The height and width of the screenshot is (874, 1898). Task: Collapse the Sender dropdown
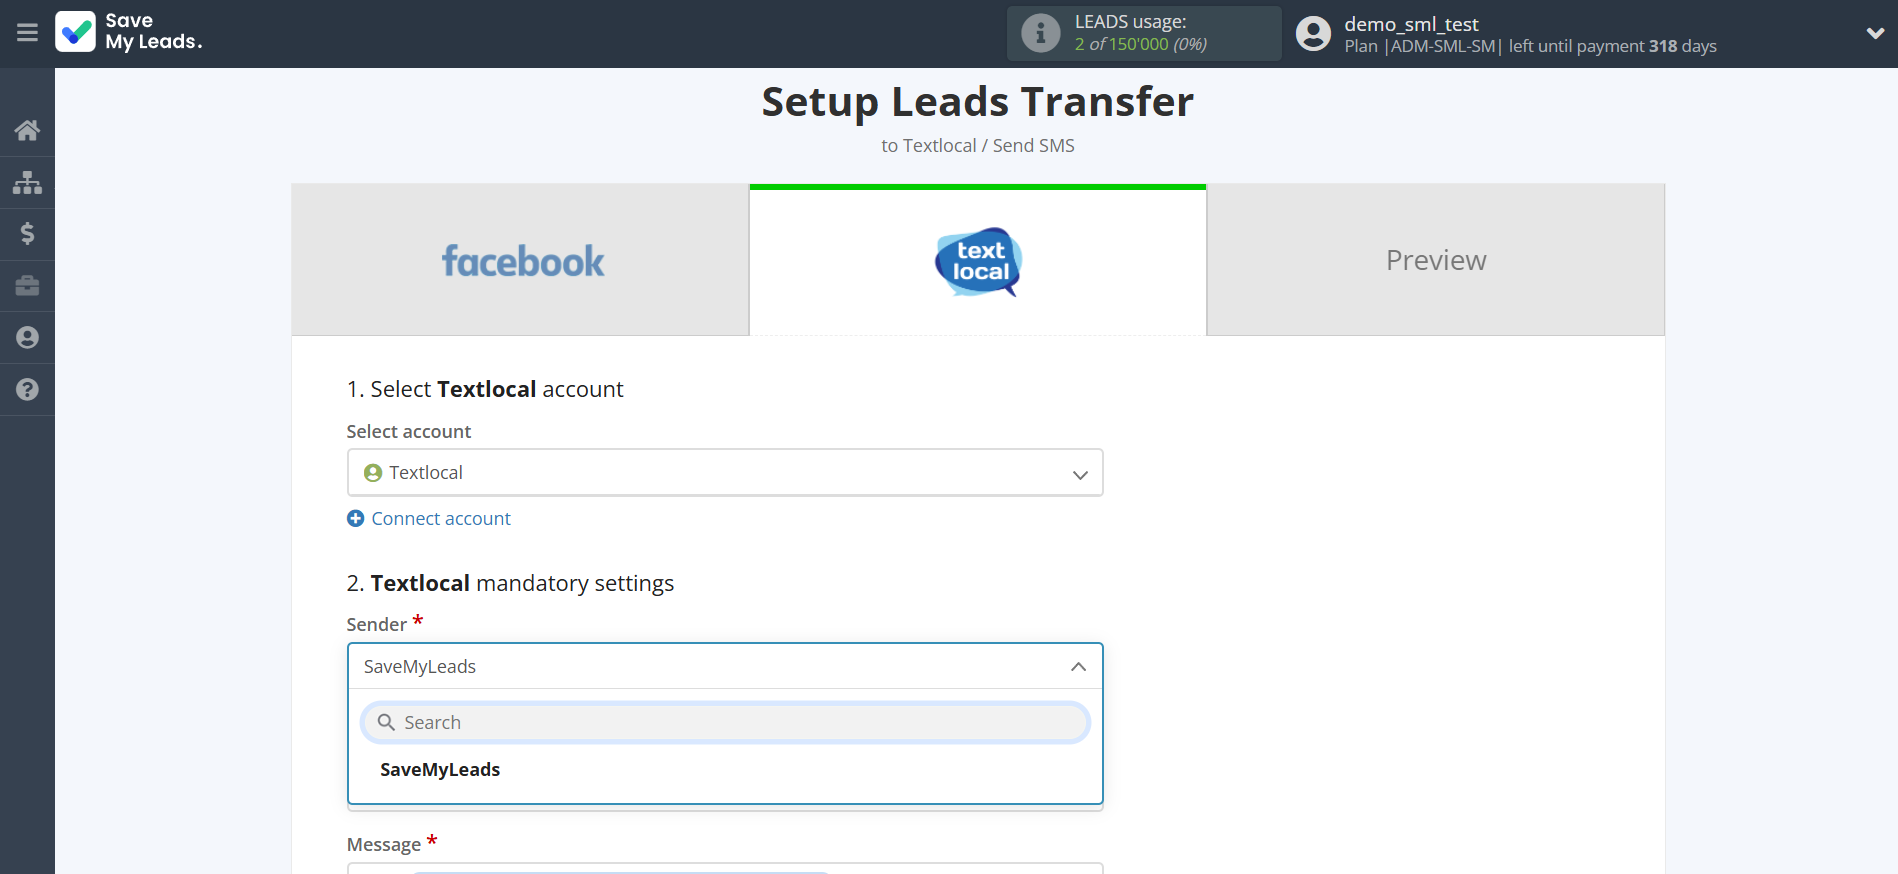(x=725, y=666)
